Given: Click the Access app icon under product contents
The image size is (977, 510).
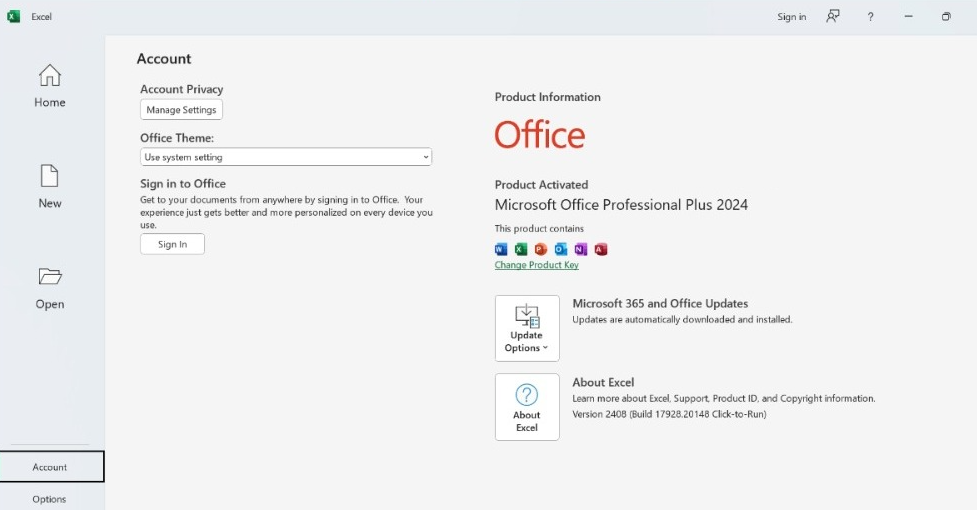Looking at the screenshot, I should (601, 250).
